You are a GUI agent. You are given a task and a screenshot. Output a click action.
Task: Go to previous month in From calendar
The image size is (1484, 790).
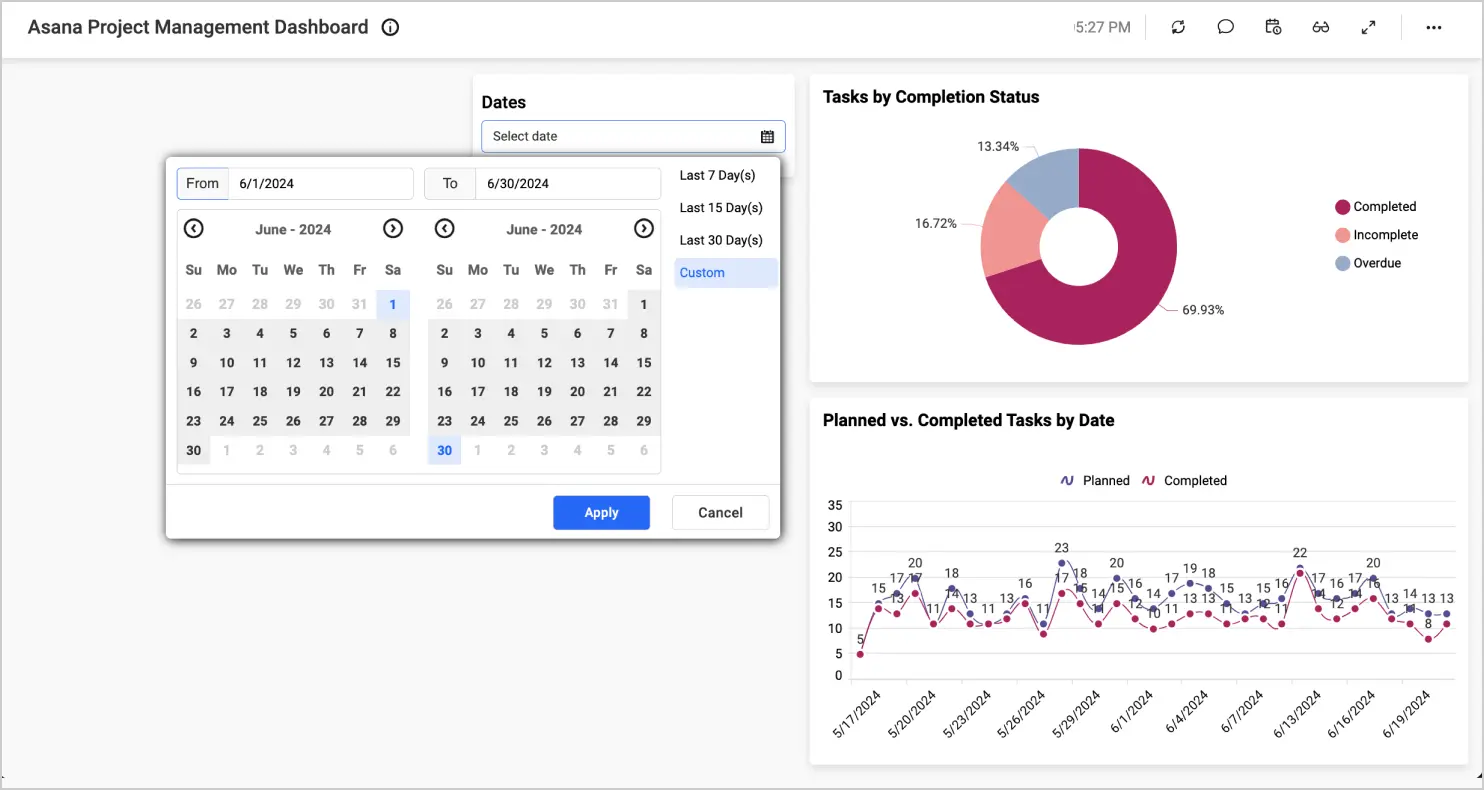coord(194,229)
